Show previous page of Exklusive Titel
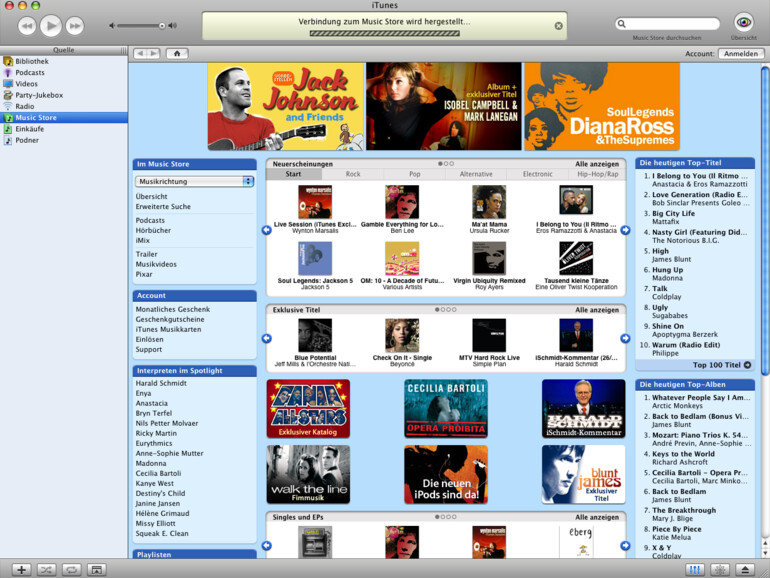770x578 pixels. click(x=267, y=338)
